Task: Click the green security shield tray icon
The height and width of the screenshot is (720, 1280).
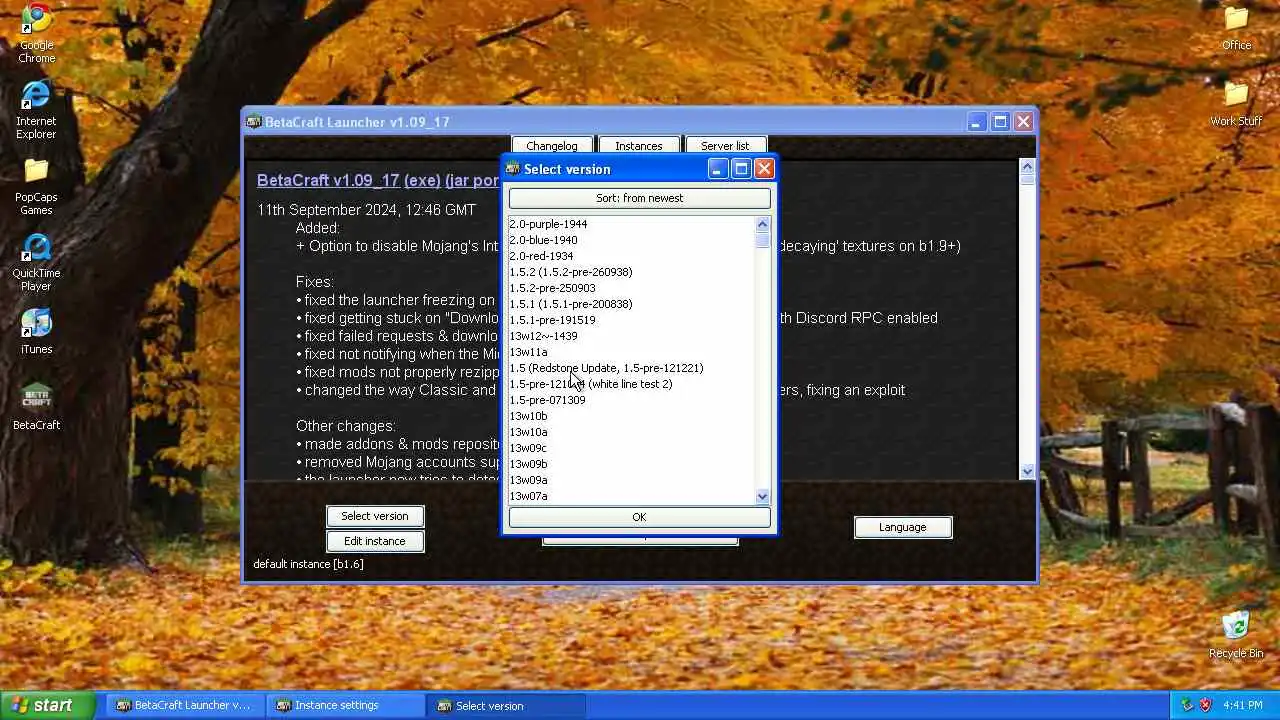Action: 1188,705
